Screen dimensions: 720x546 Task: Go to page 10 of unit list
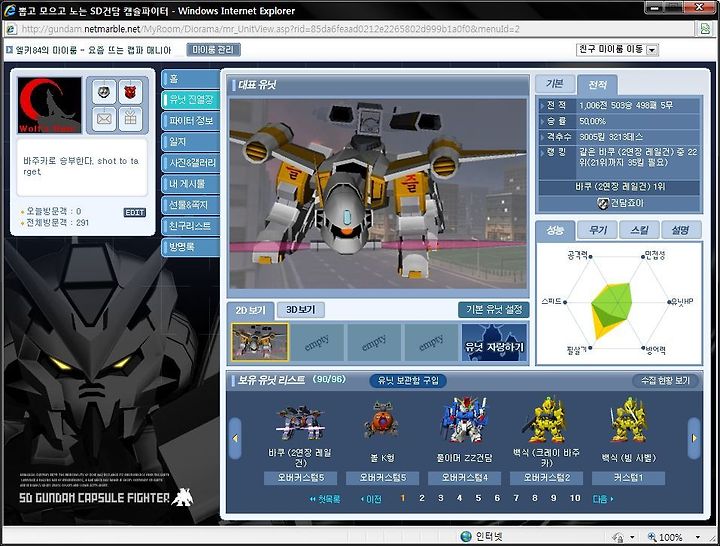click(575, 498)
